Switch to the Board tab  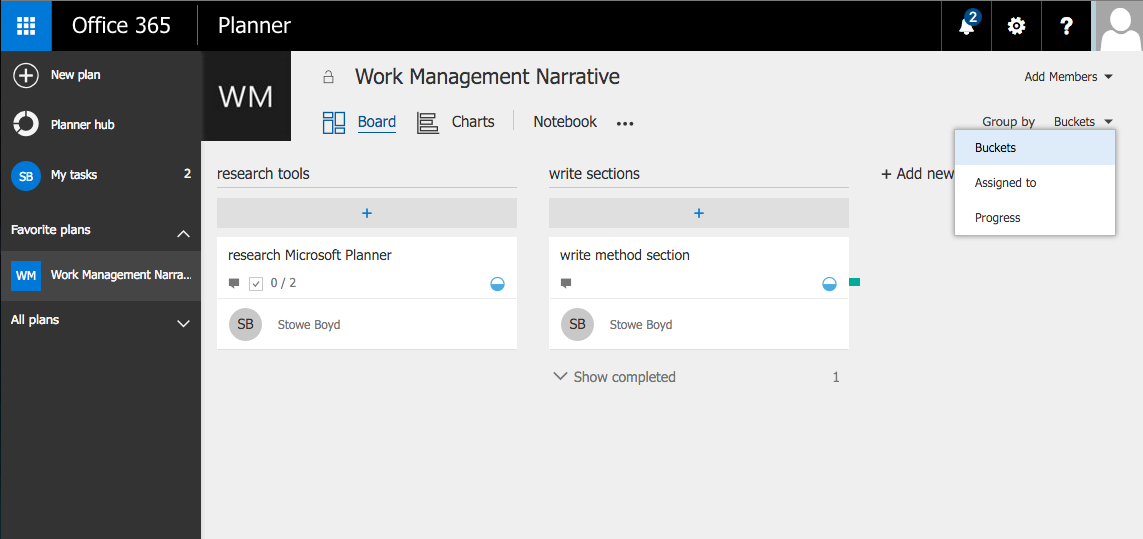tap(377, 122)
